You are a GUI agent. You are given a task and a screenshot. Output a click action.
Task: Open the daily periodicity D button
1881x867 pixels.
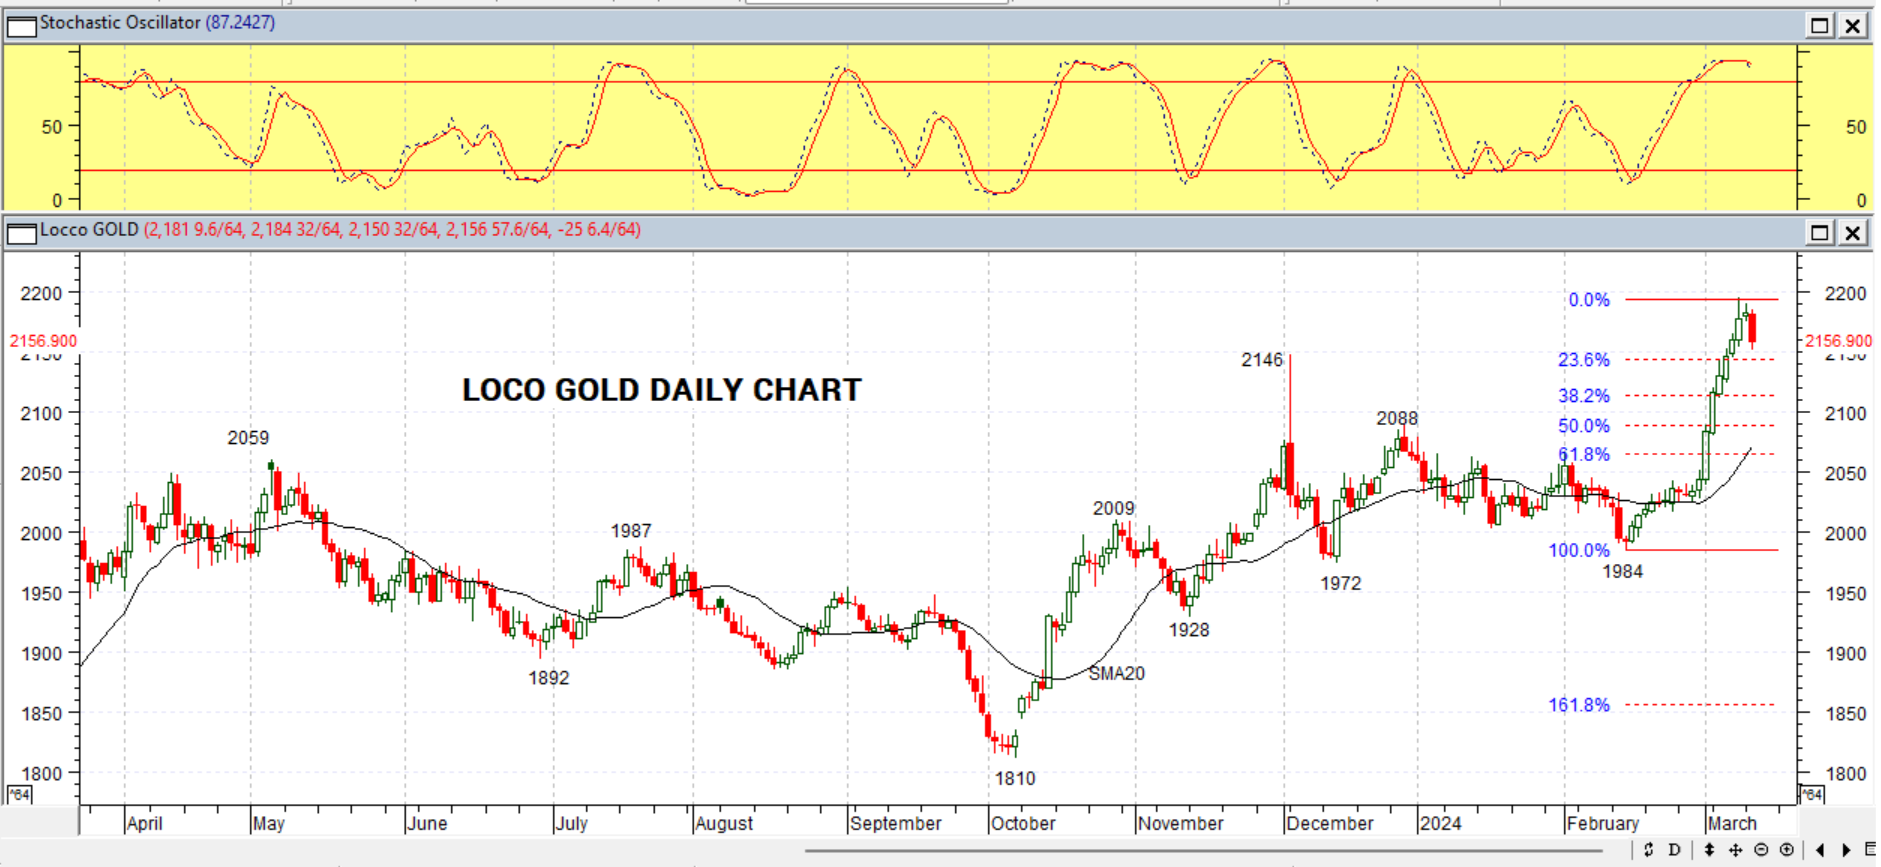(x=1674, y=850)
